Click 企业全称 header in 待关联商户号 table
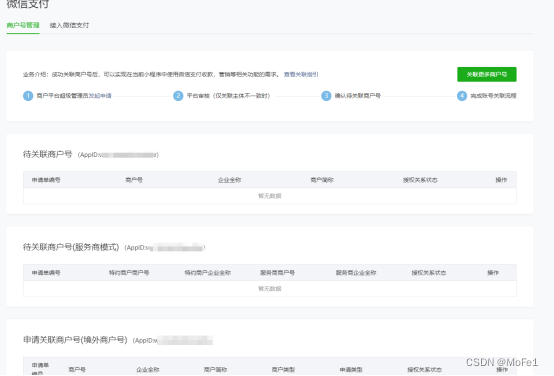The width and height of the screenshot is (554, 376). pos(229,180)
